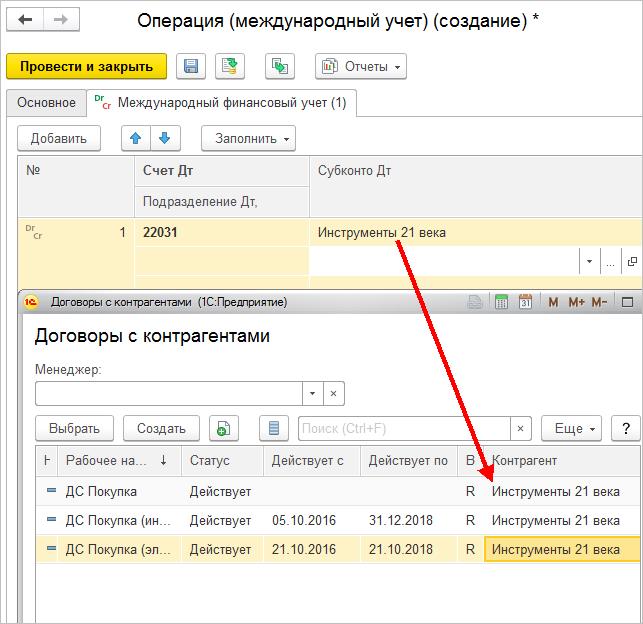Clear the Менеджер field with the x button
Screen dimensions: 643x624
point(333,394)
